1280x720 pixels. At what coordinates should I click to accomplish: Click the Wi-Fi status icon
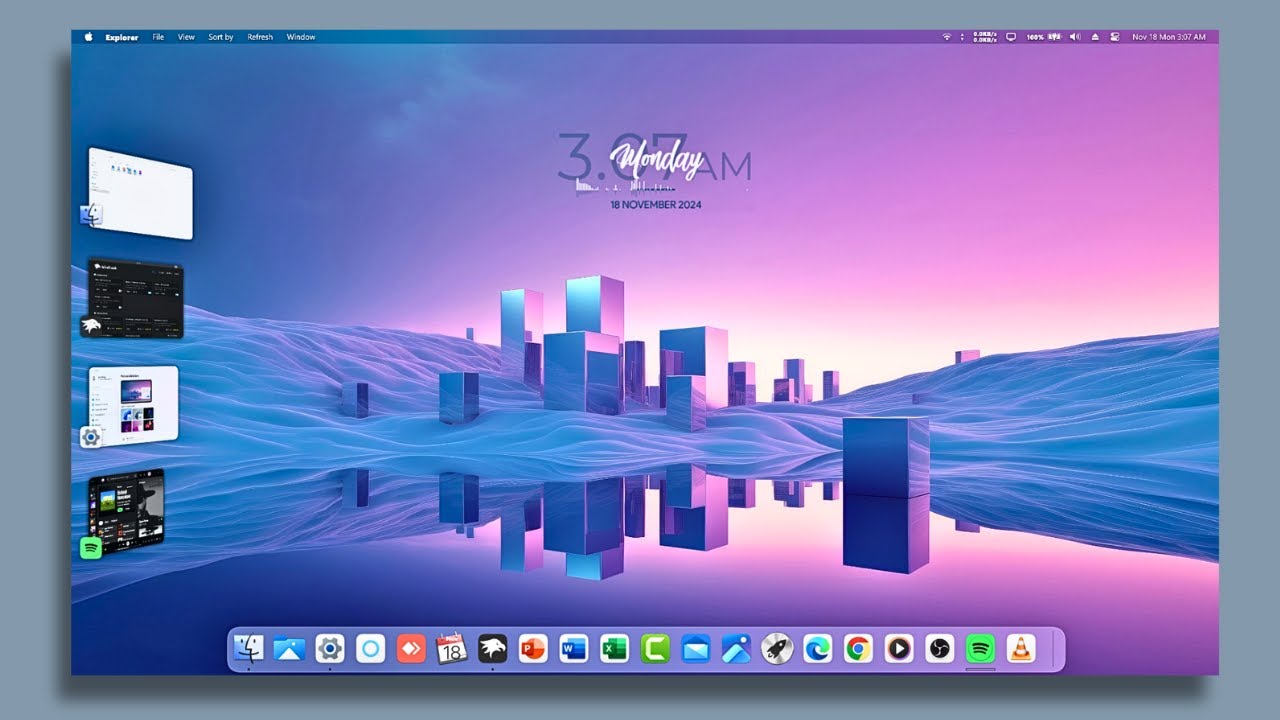(947, 36)
